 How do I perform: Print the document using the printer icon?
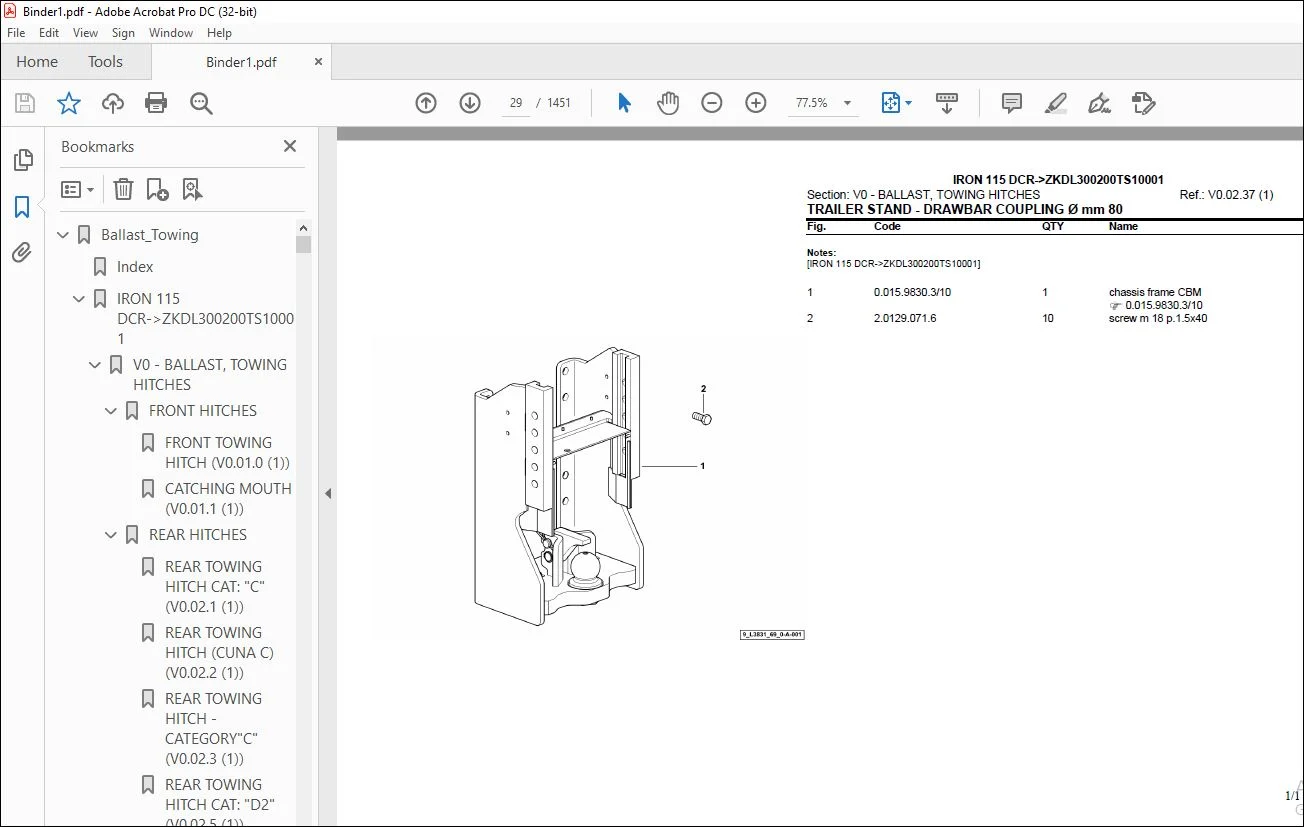156,103
